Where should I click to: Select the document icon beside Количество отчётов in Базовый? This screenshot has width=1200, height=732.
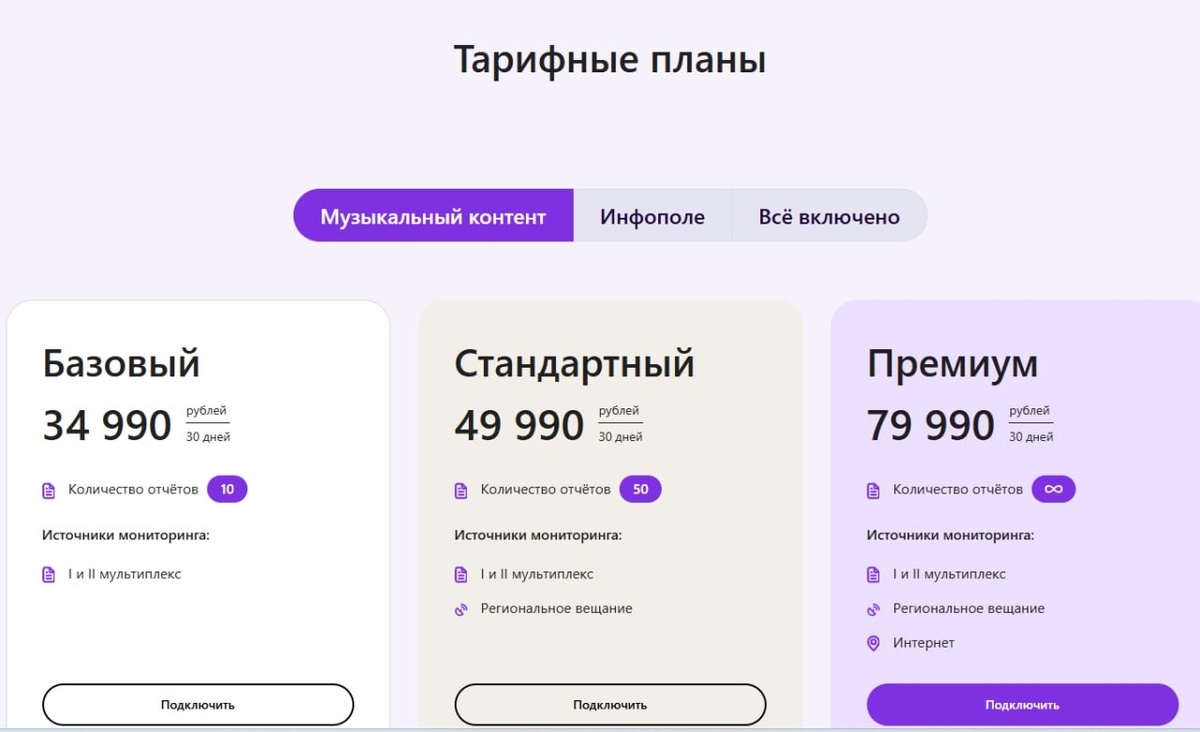pyautogui.click(x=47, y=489)
